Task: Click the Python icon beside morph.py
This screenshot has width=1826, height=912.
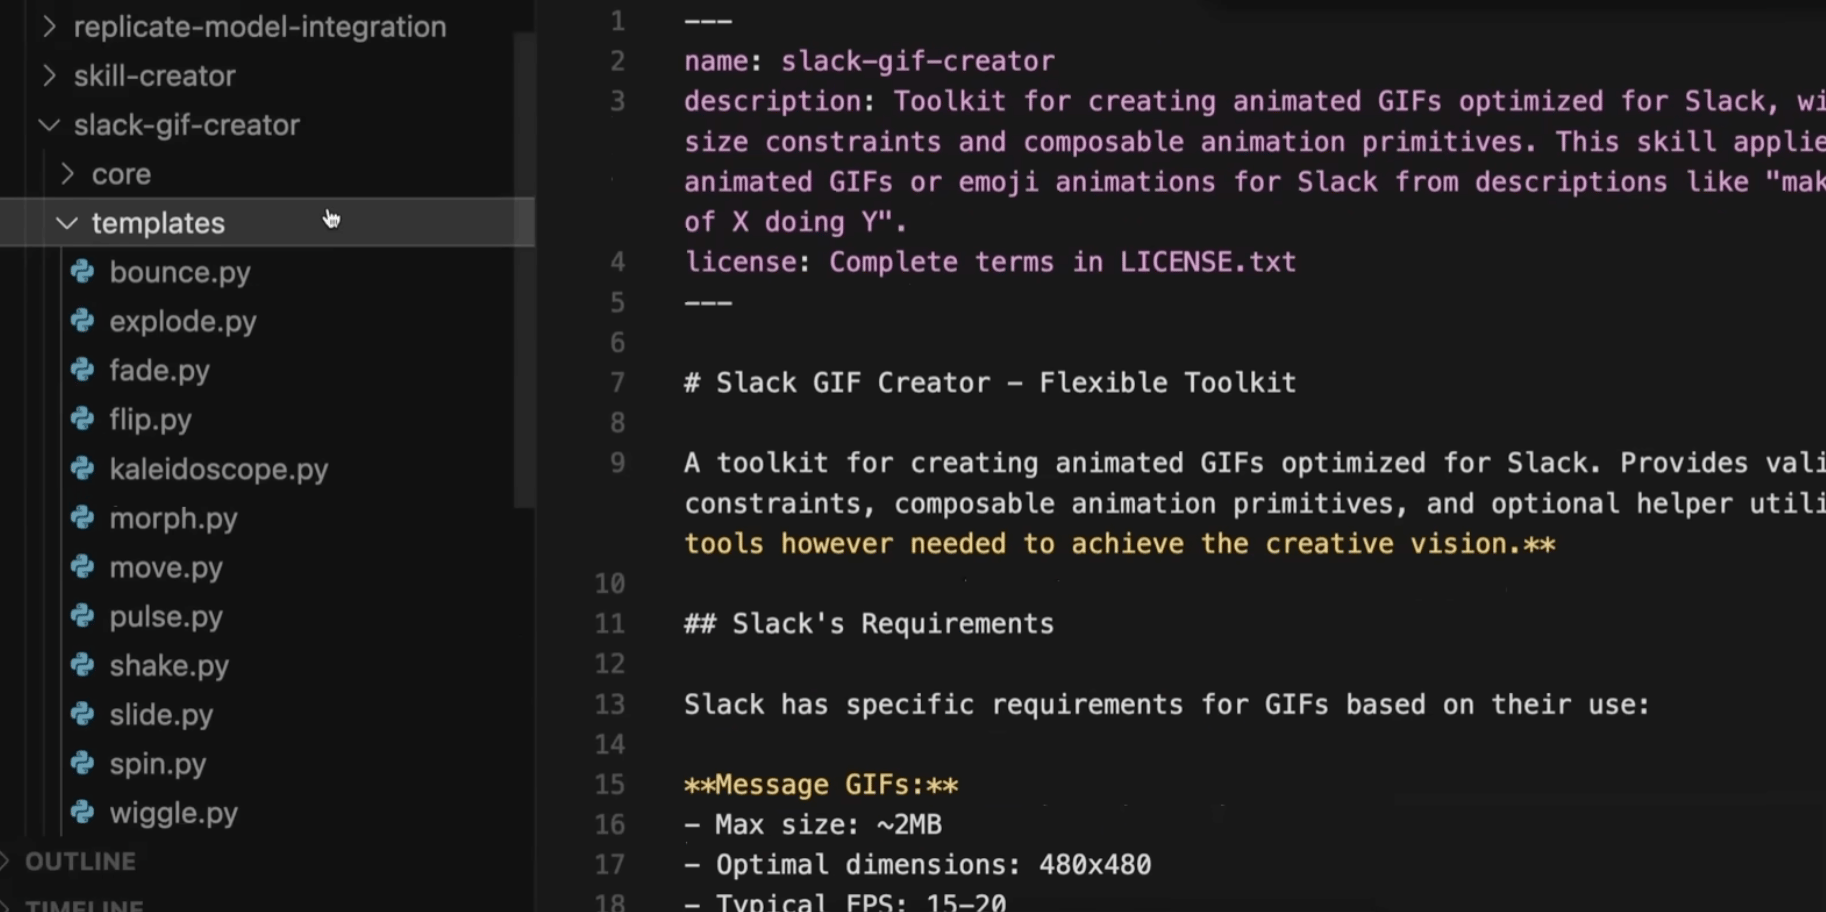Action: [x=82, y=518]
